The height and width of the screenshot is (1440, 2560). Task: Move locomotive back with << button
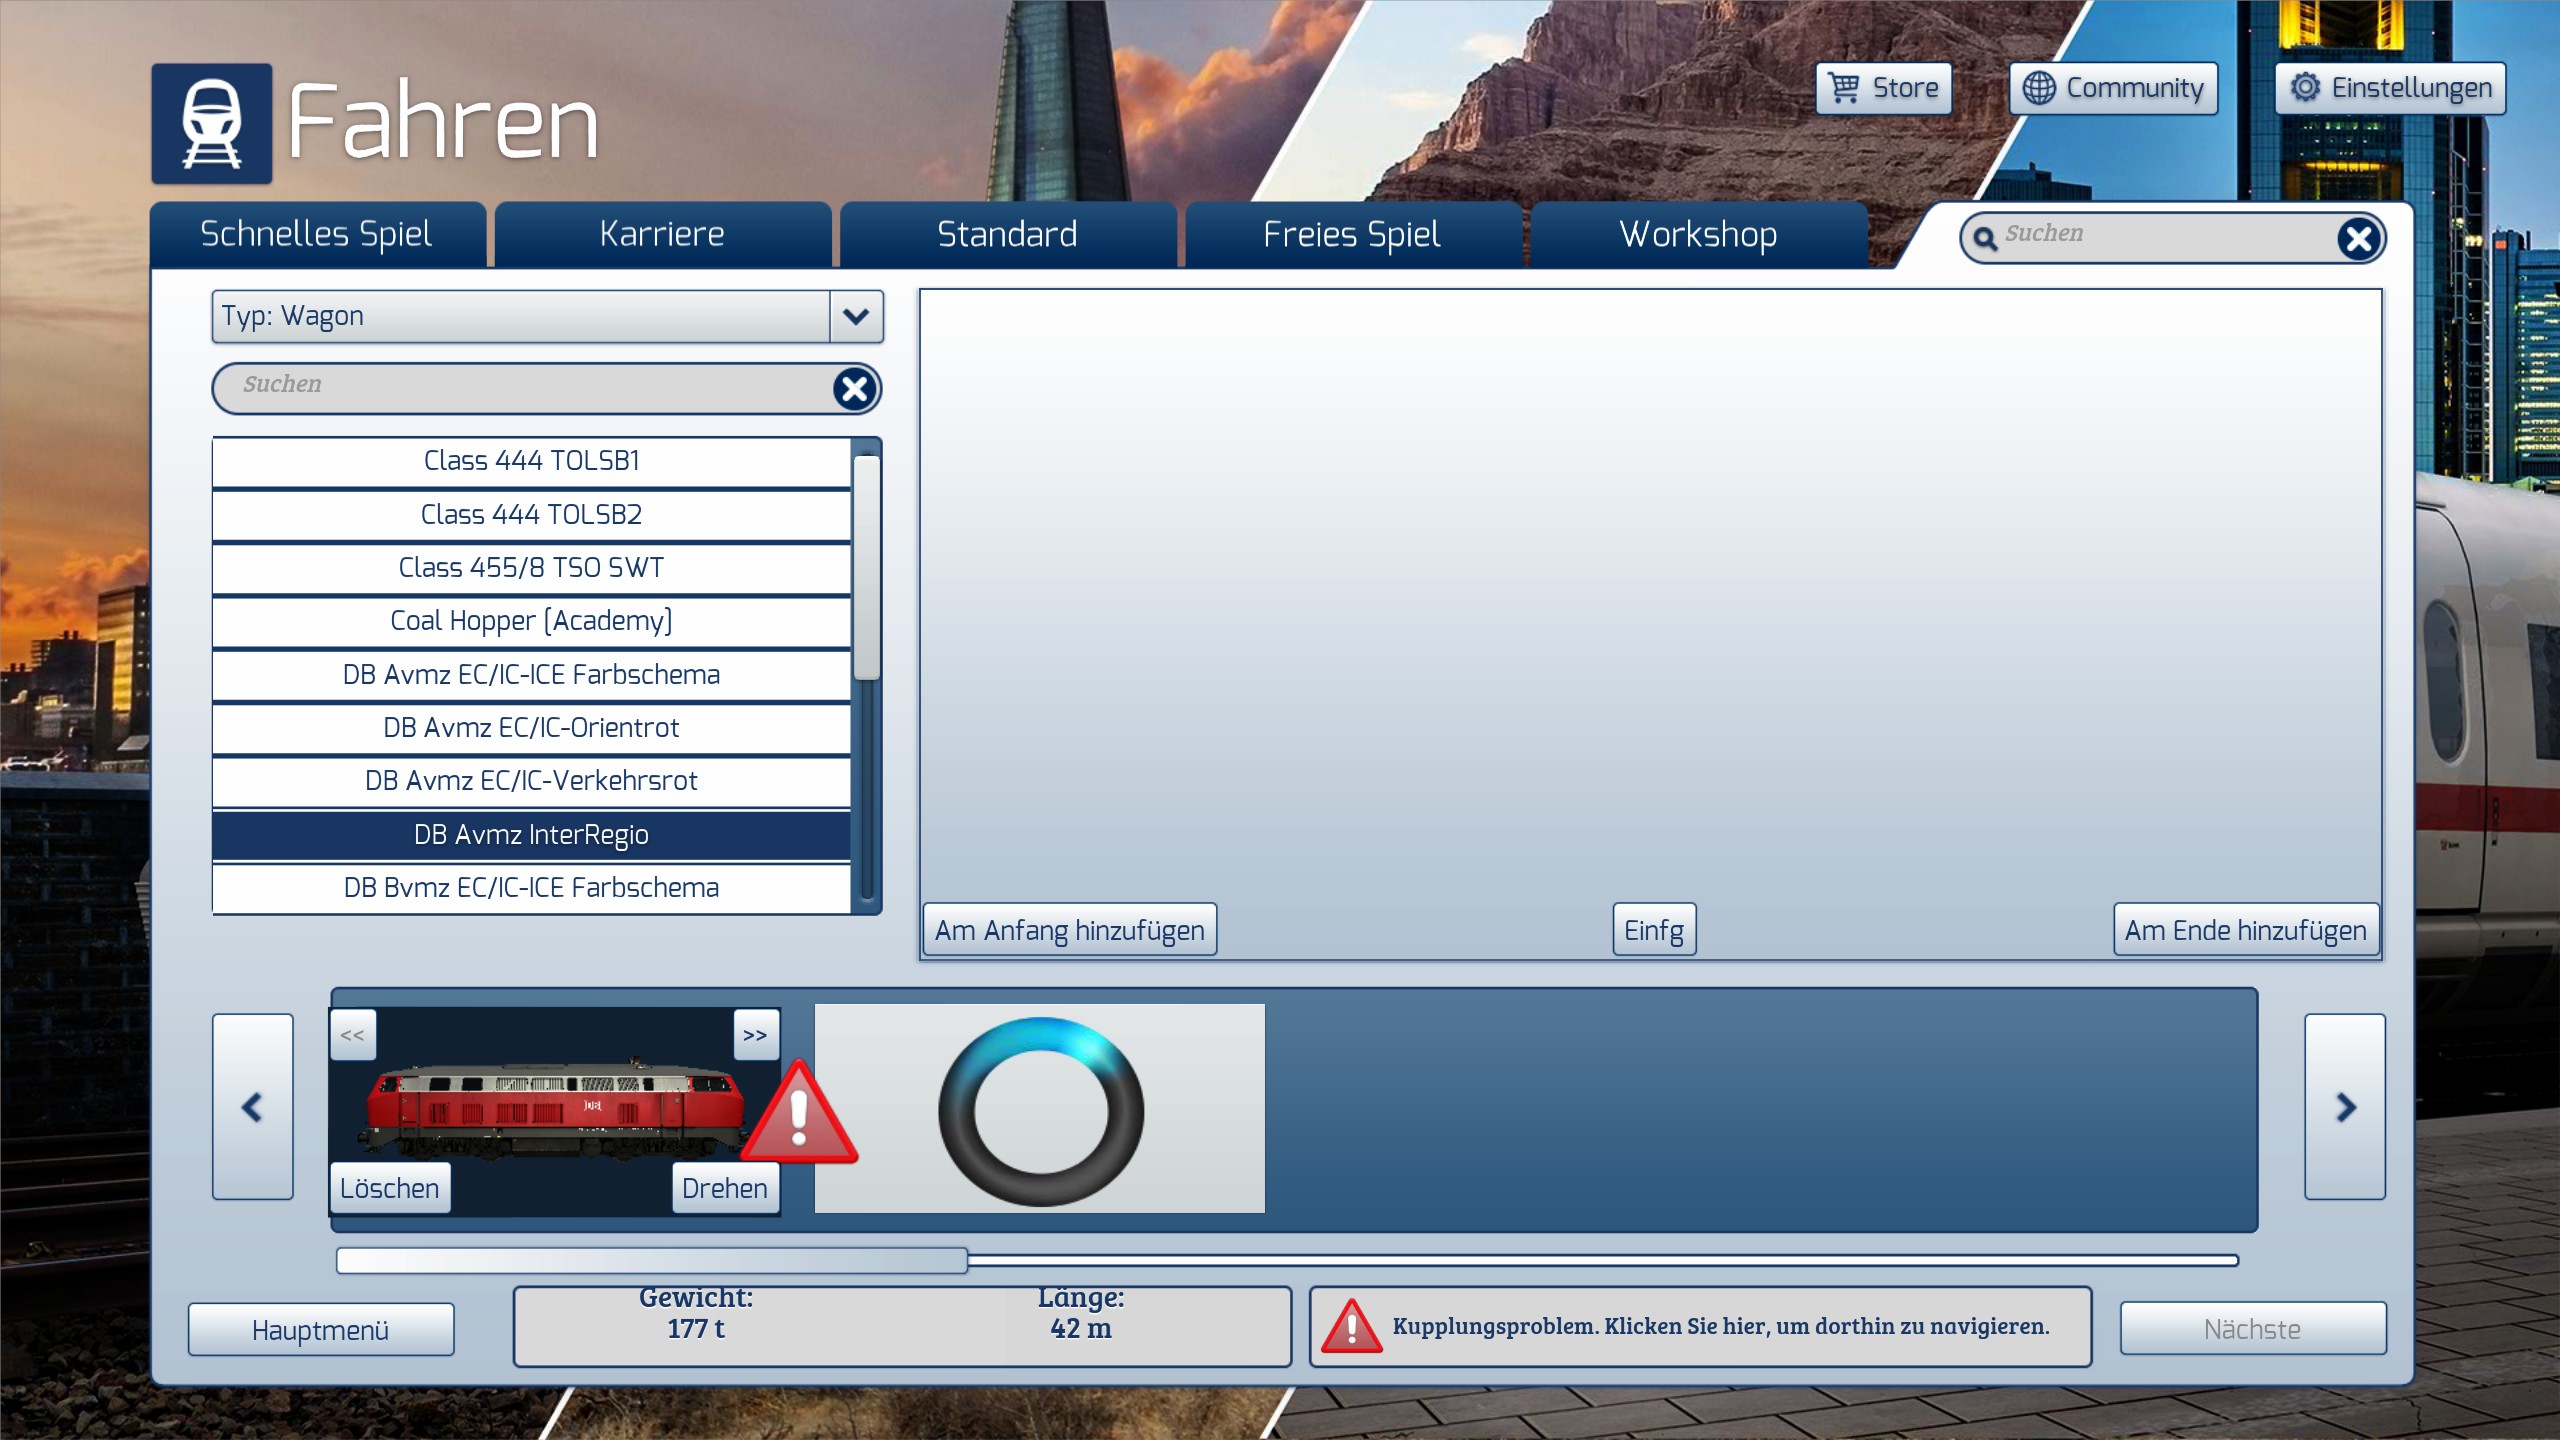353,1035
